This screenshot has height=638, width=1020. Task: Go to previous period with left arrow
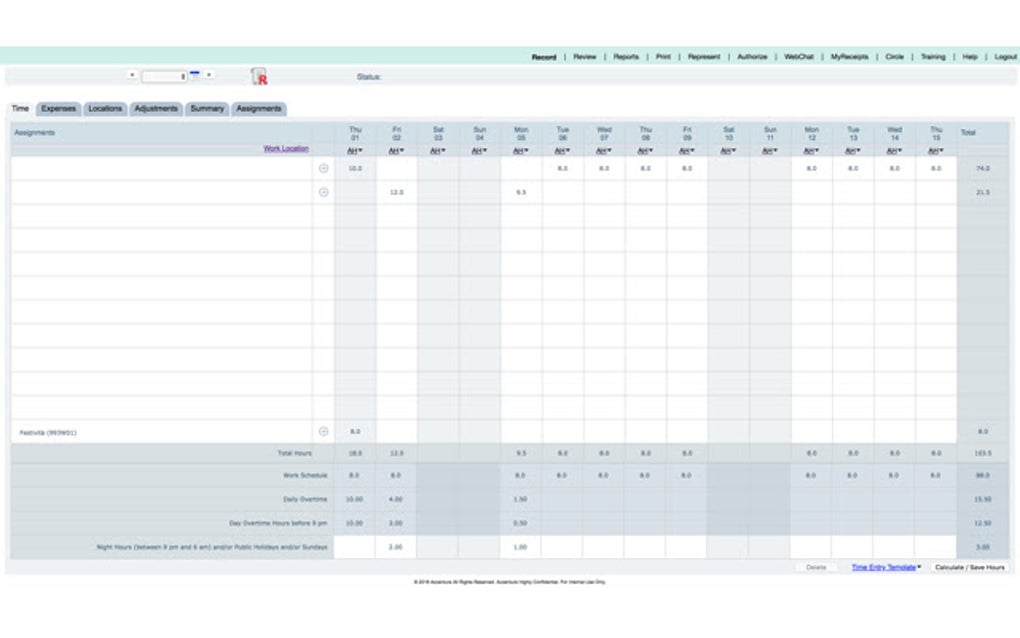tap(132, 75)
